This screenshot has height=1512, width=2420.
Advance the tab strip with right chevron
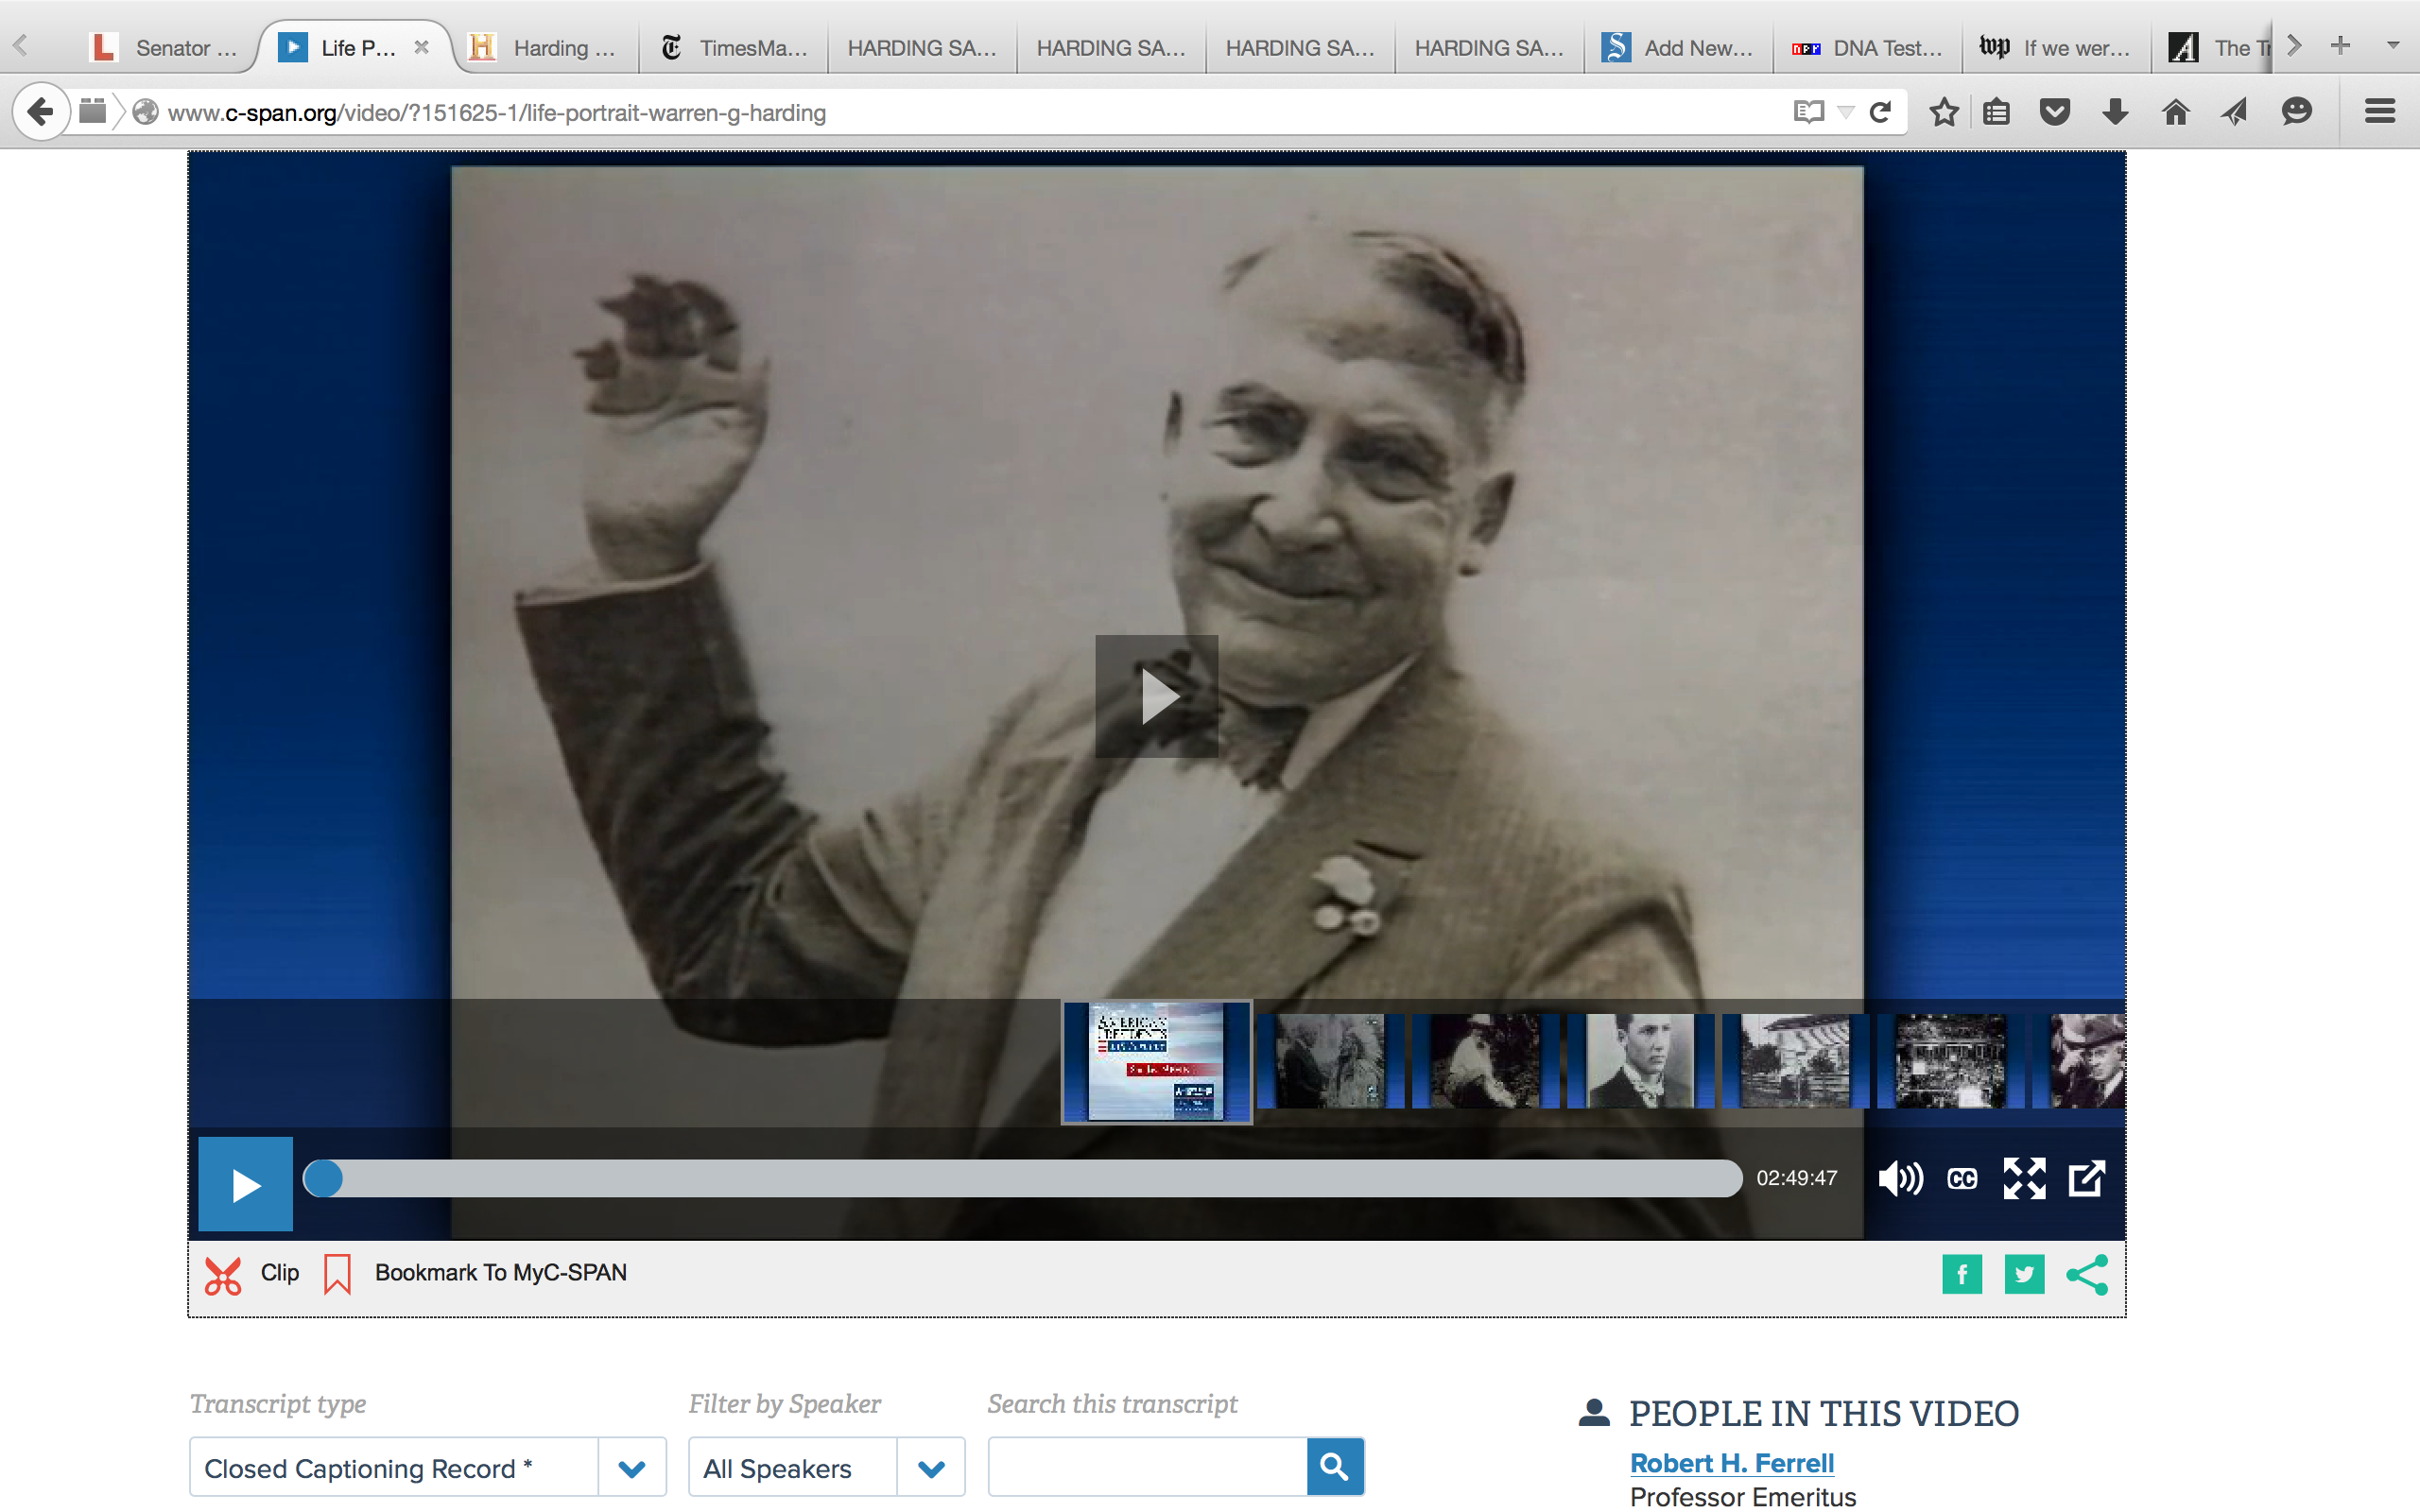pyautogui.click(x=2295, y=46)
